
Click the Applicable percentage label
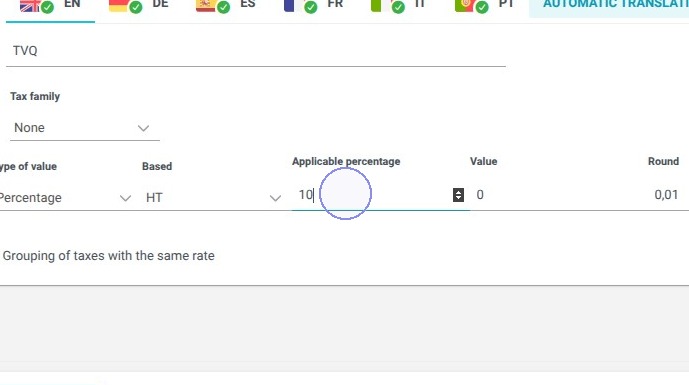346,161
